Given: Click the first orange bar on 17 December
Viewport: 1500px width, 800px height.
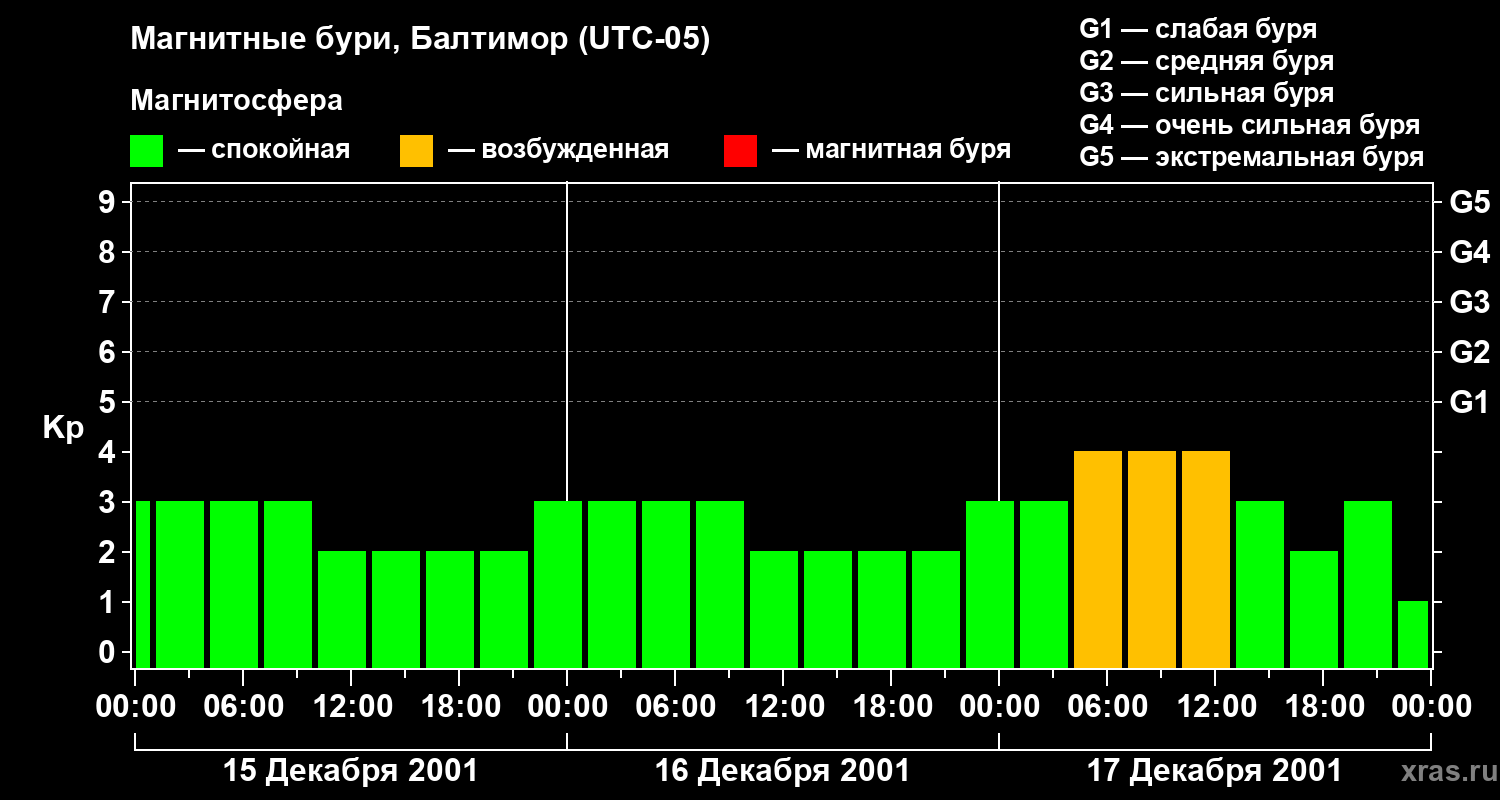Looking at the screenshot, I should 1098,560.
